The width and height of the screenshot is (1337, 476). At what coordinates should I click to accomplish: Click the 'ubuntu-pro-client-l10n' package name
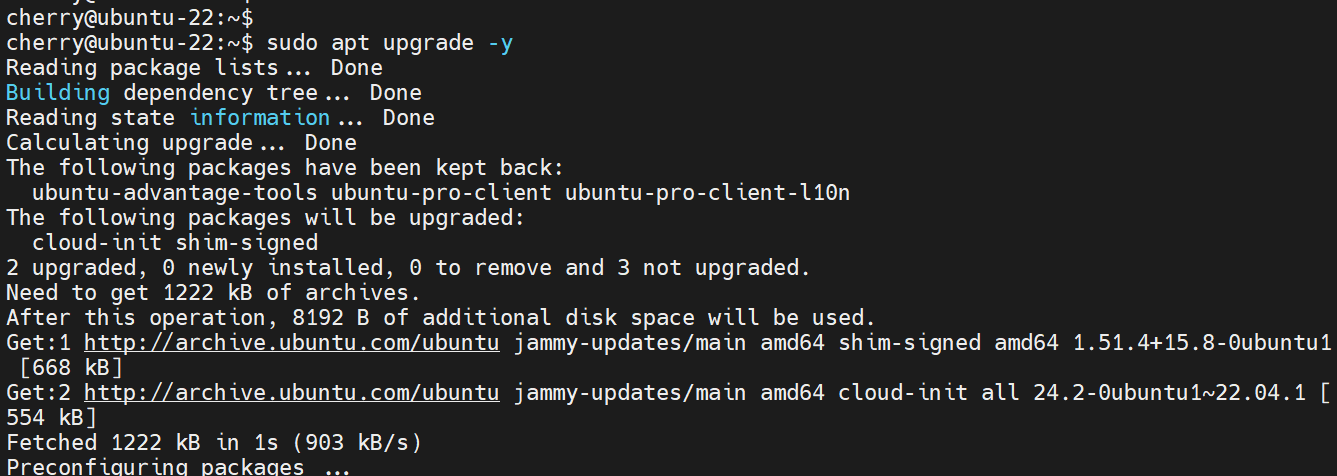(x=707, y=193)
